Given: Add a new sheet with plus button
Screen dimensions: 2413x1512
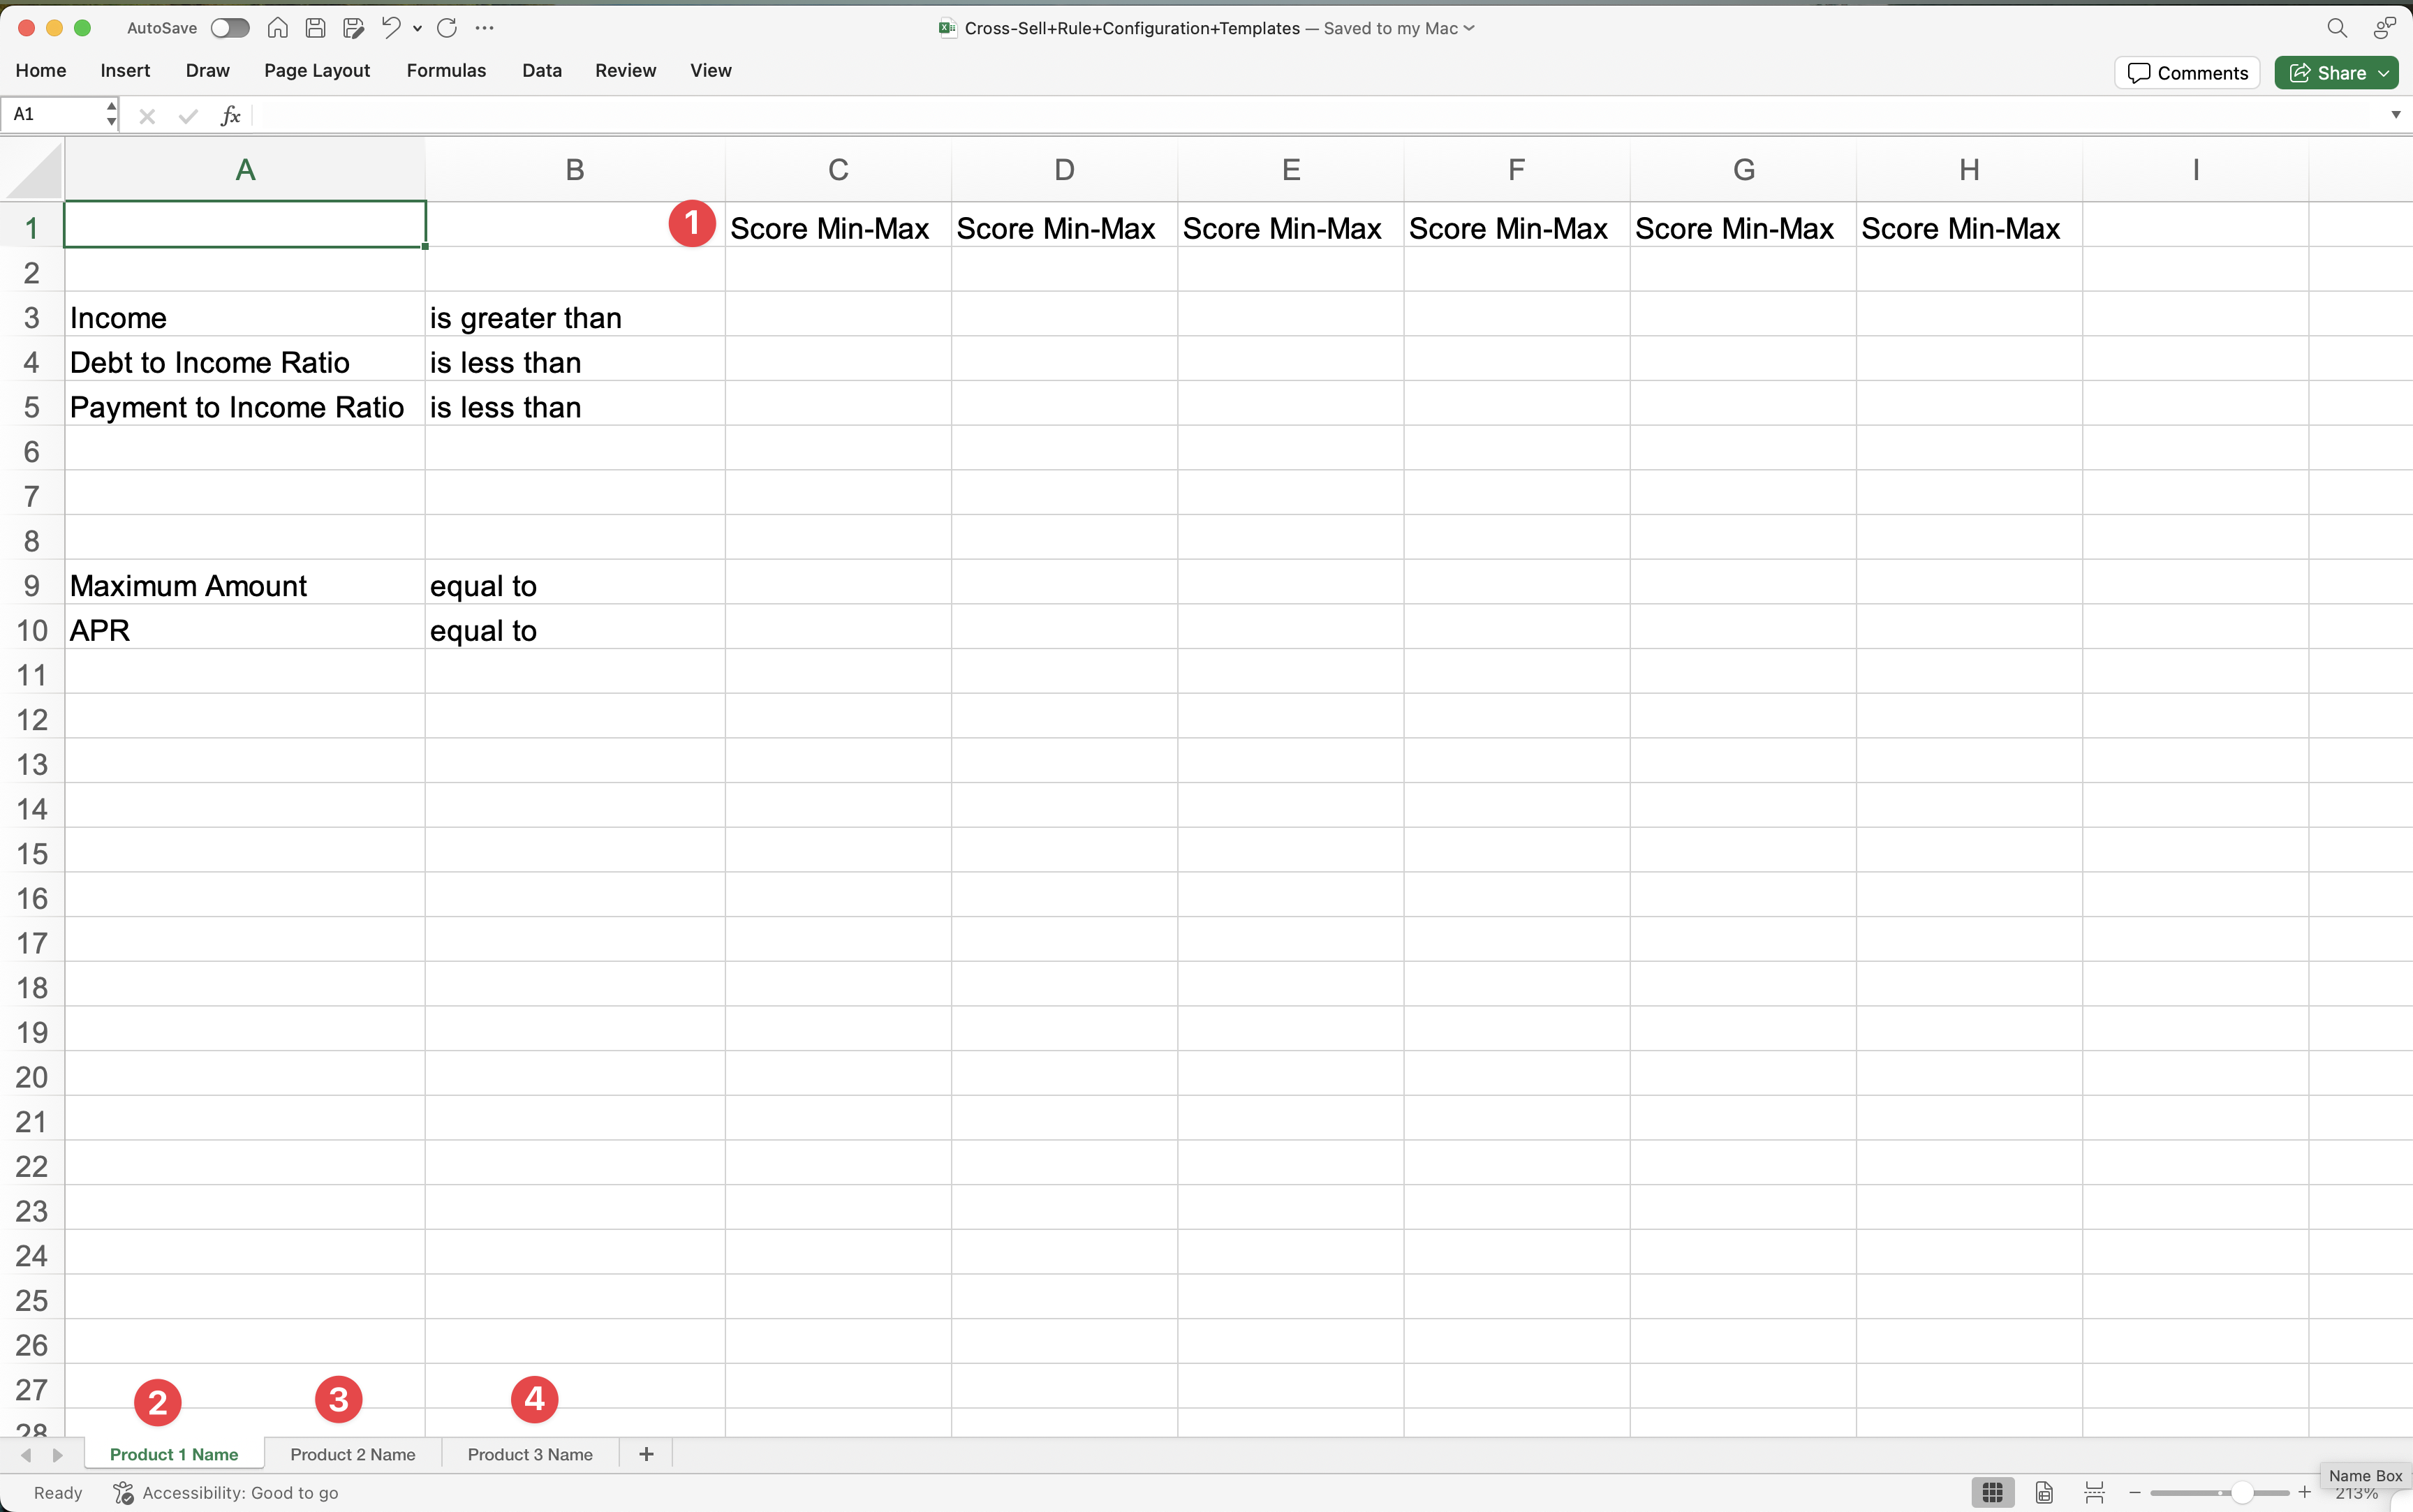Looking at the screenshot, I should point(646,1454).
